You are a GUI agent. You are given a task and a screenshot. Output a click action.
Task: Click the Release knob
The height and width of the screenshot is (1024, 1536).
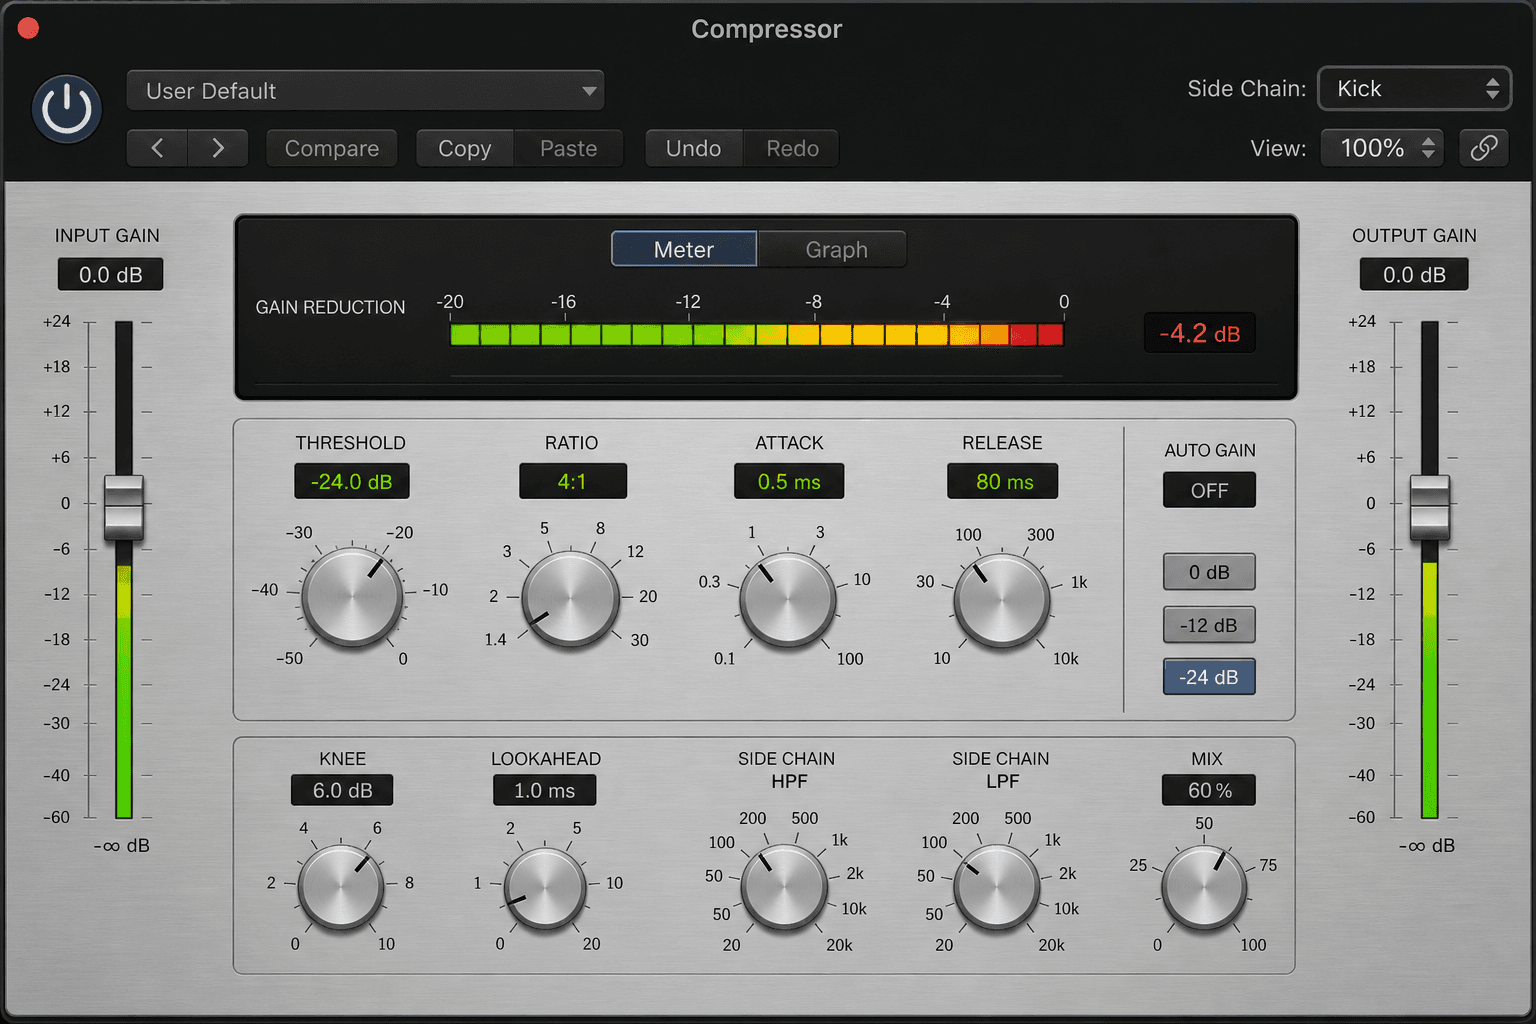click(1002, 600)
